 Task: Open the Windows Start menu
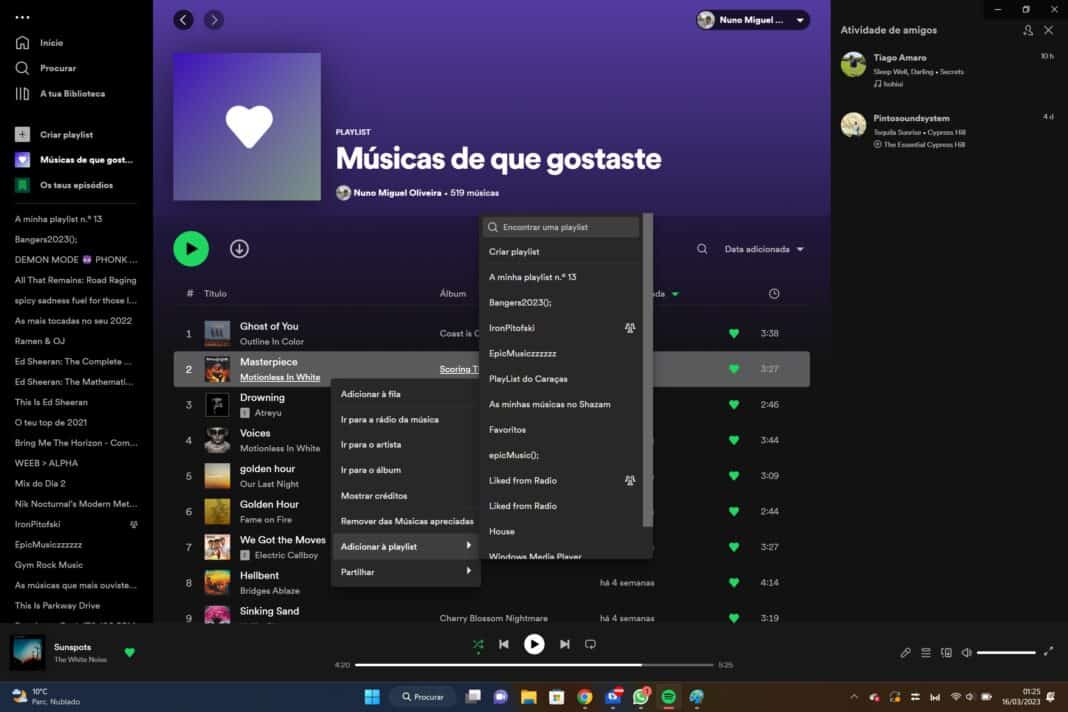tap(372, 696)
